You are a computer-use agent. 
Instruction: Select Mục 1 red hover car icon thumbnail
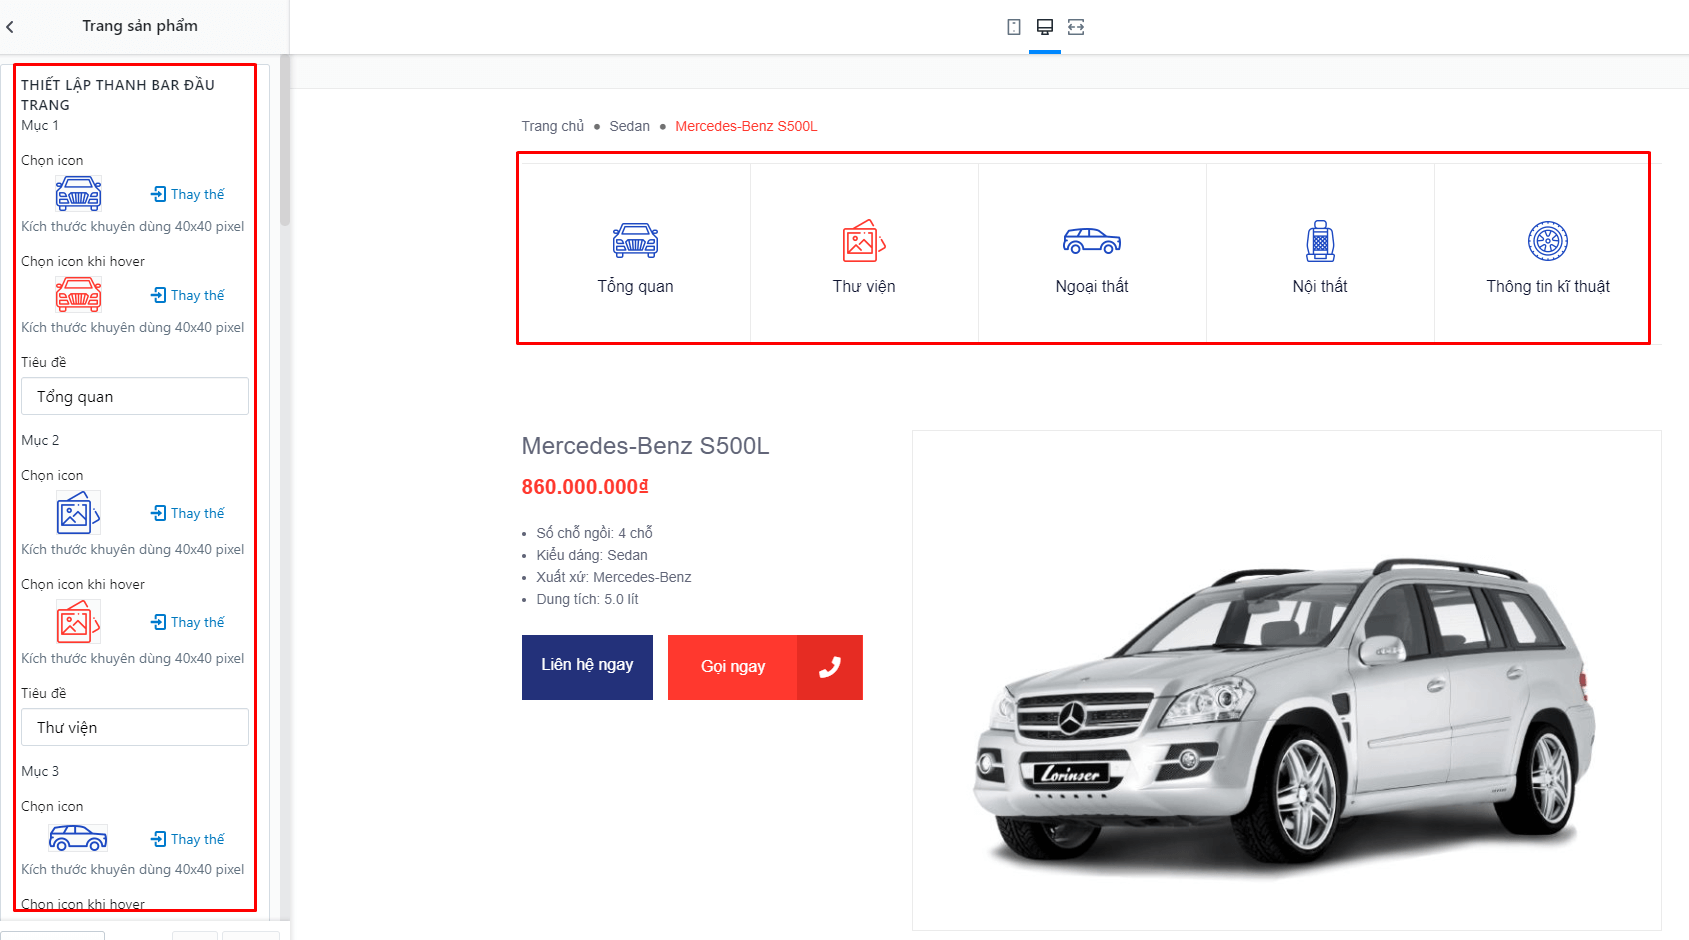[x=79, y=294]
